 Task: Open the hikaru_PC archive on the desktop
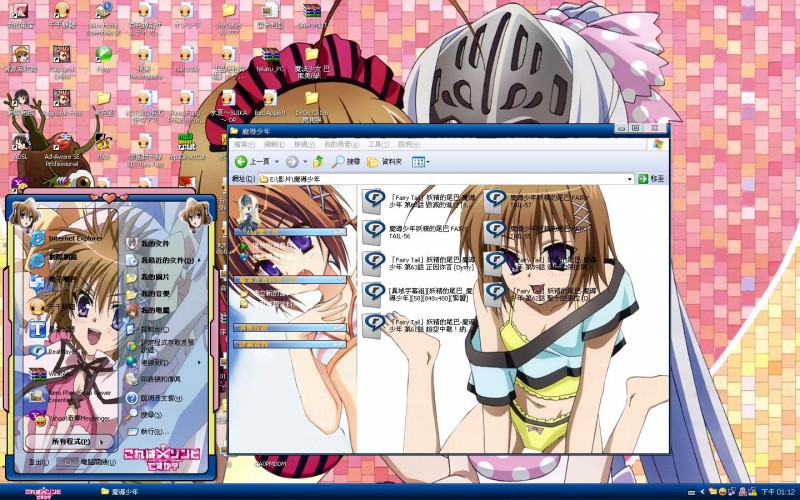coord(270,60)
